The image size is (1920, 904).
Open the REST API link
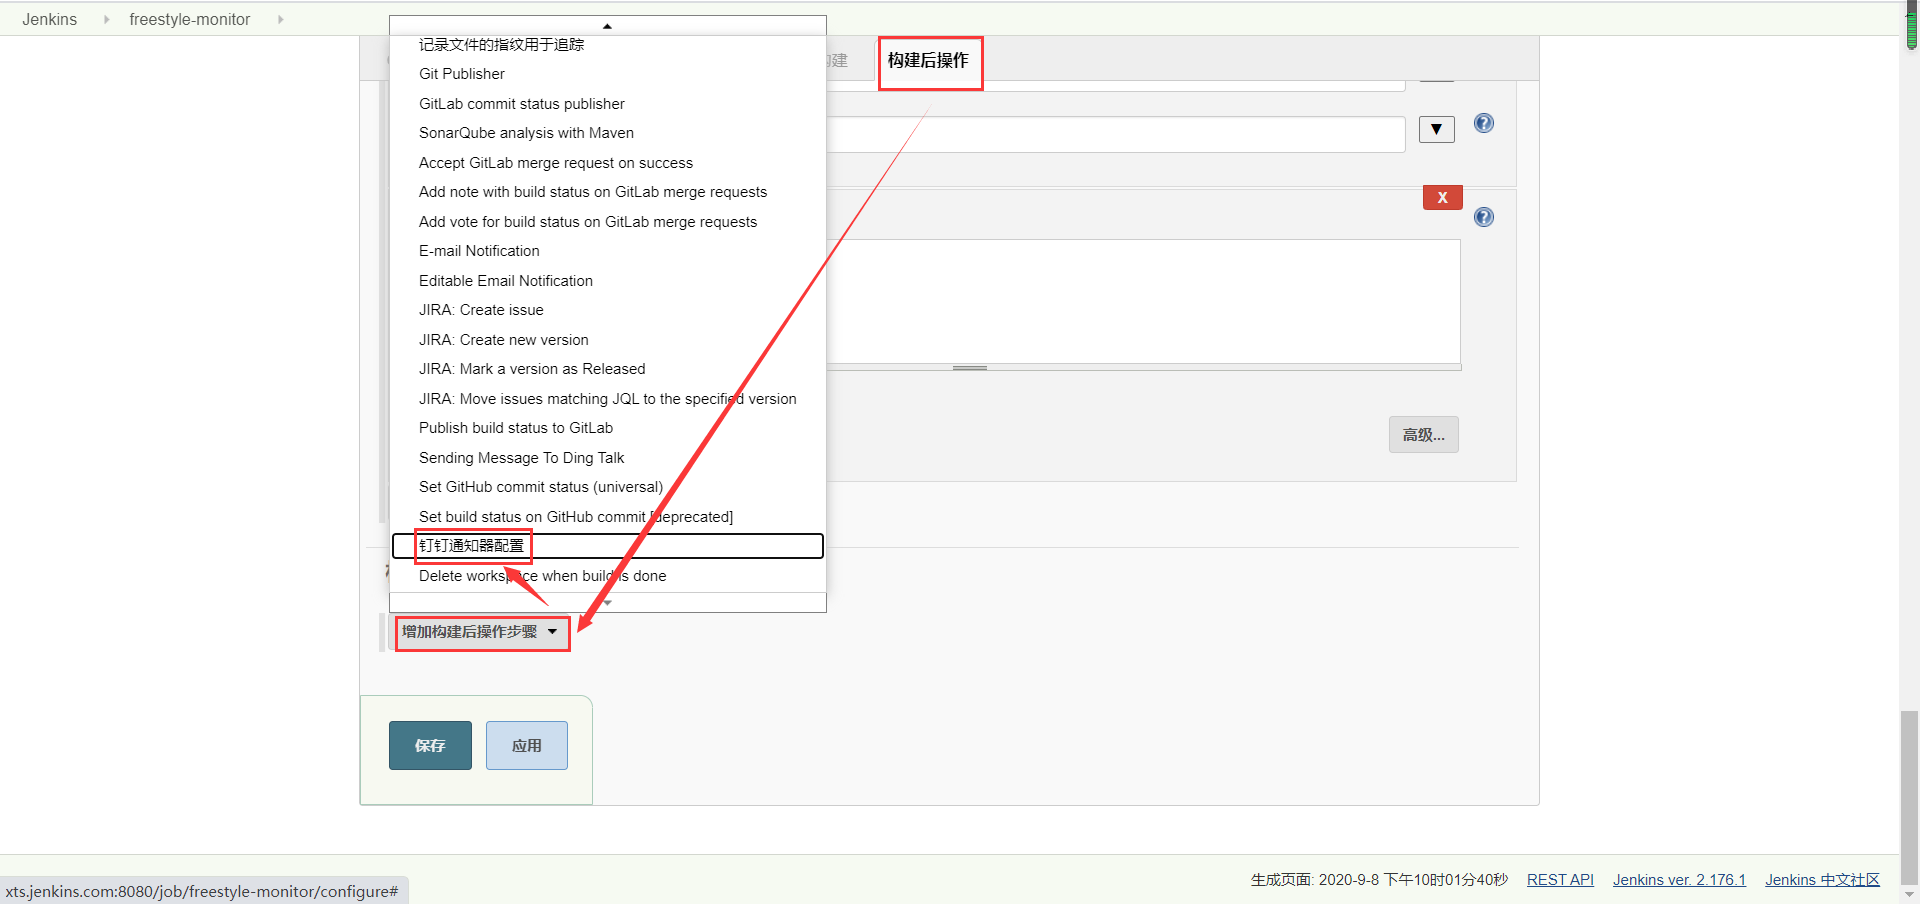[1560, 880]
